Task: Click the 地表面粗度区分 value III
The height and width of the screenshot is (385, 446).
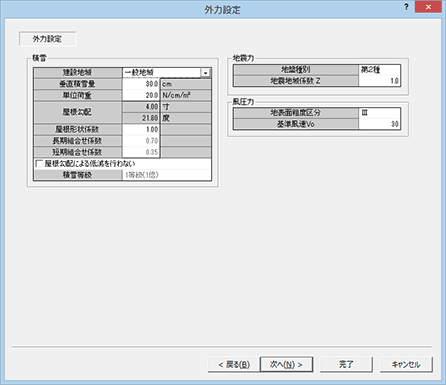Action: click(x=379, y=113)
